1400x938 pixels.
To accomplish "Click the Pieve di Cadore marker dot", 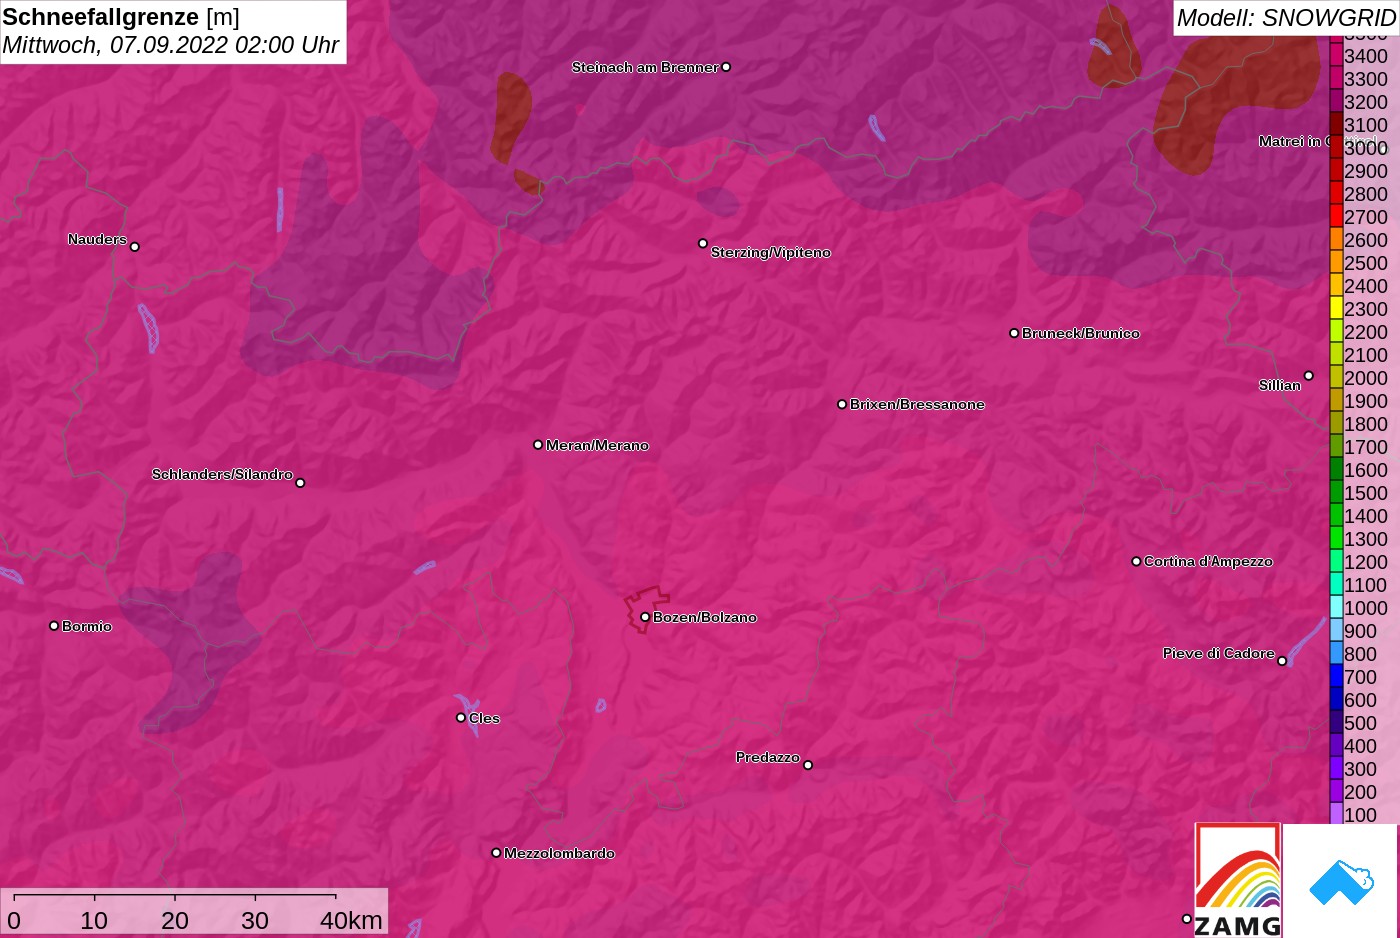I will (1282, 661).
